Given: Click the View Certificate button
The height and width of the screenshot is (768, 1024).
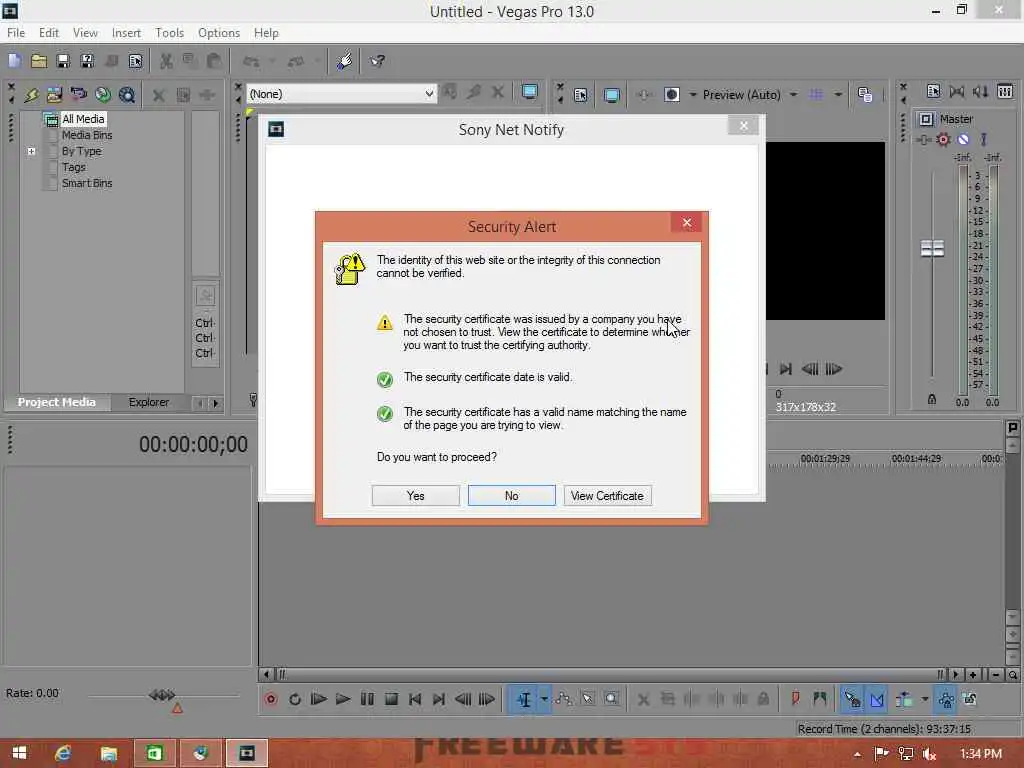Looking at the screenshot, I should pyautogui.click(x=607, y=496).
